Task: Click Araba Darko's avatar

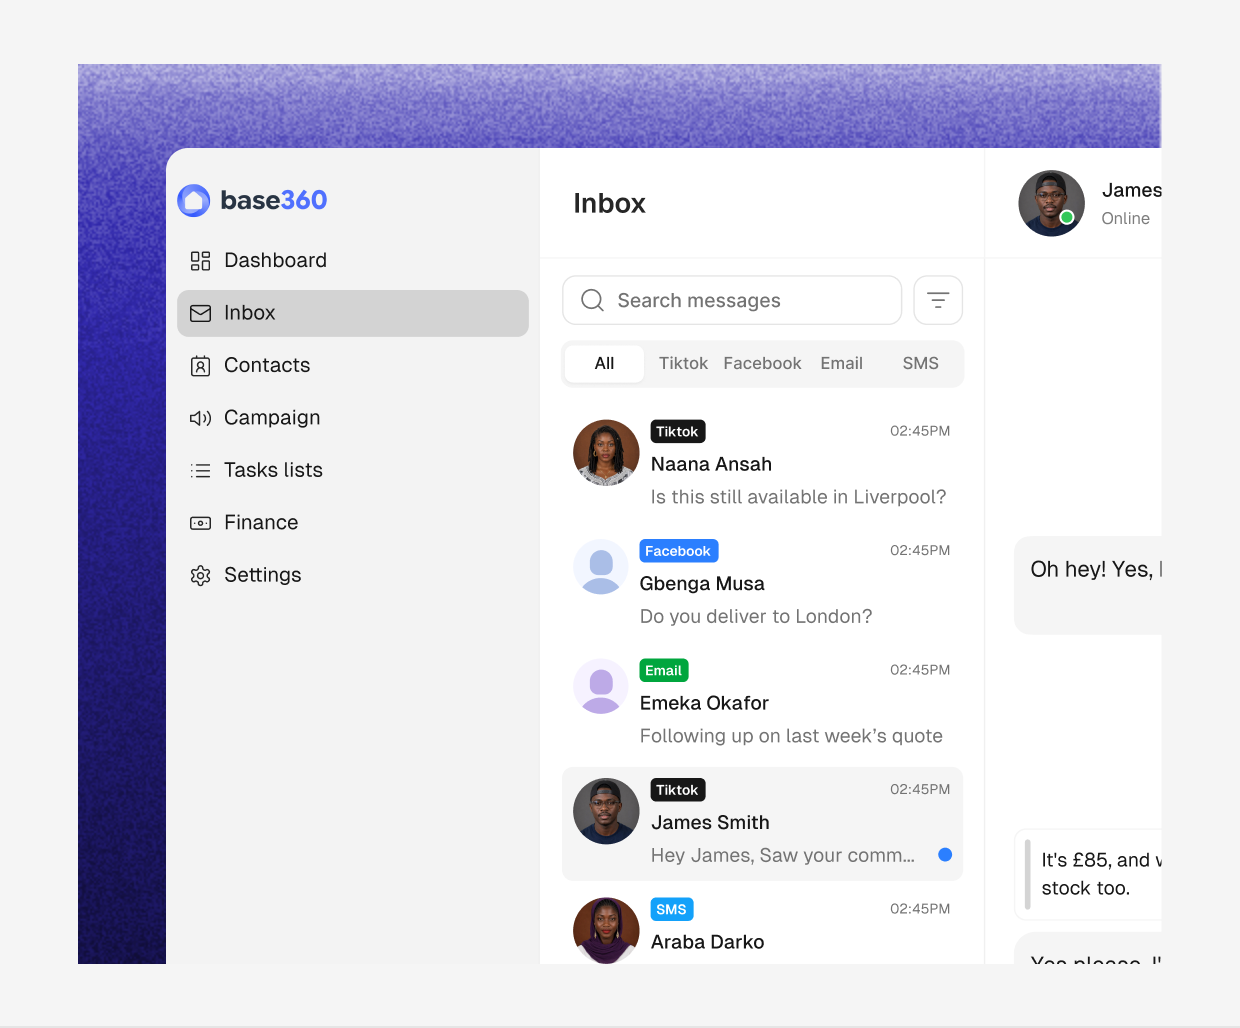Action: coord(606,930)
